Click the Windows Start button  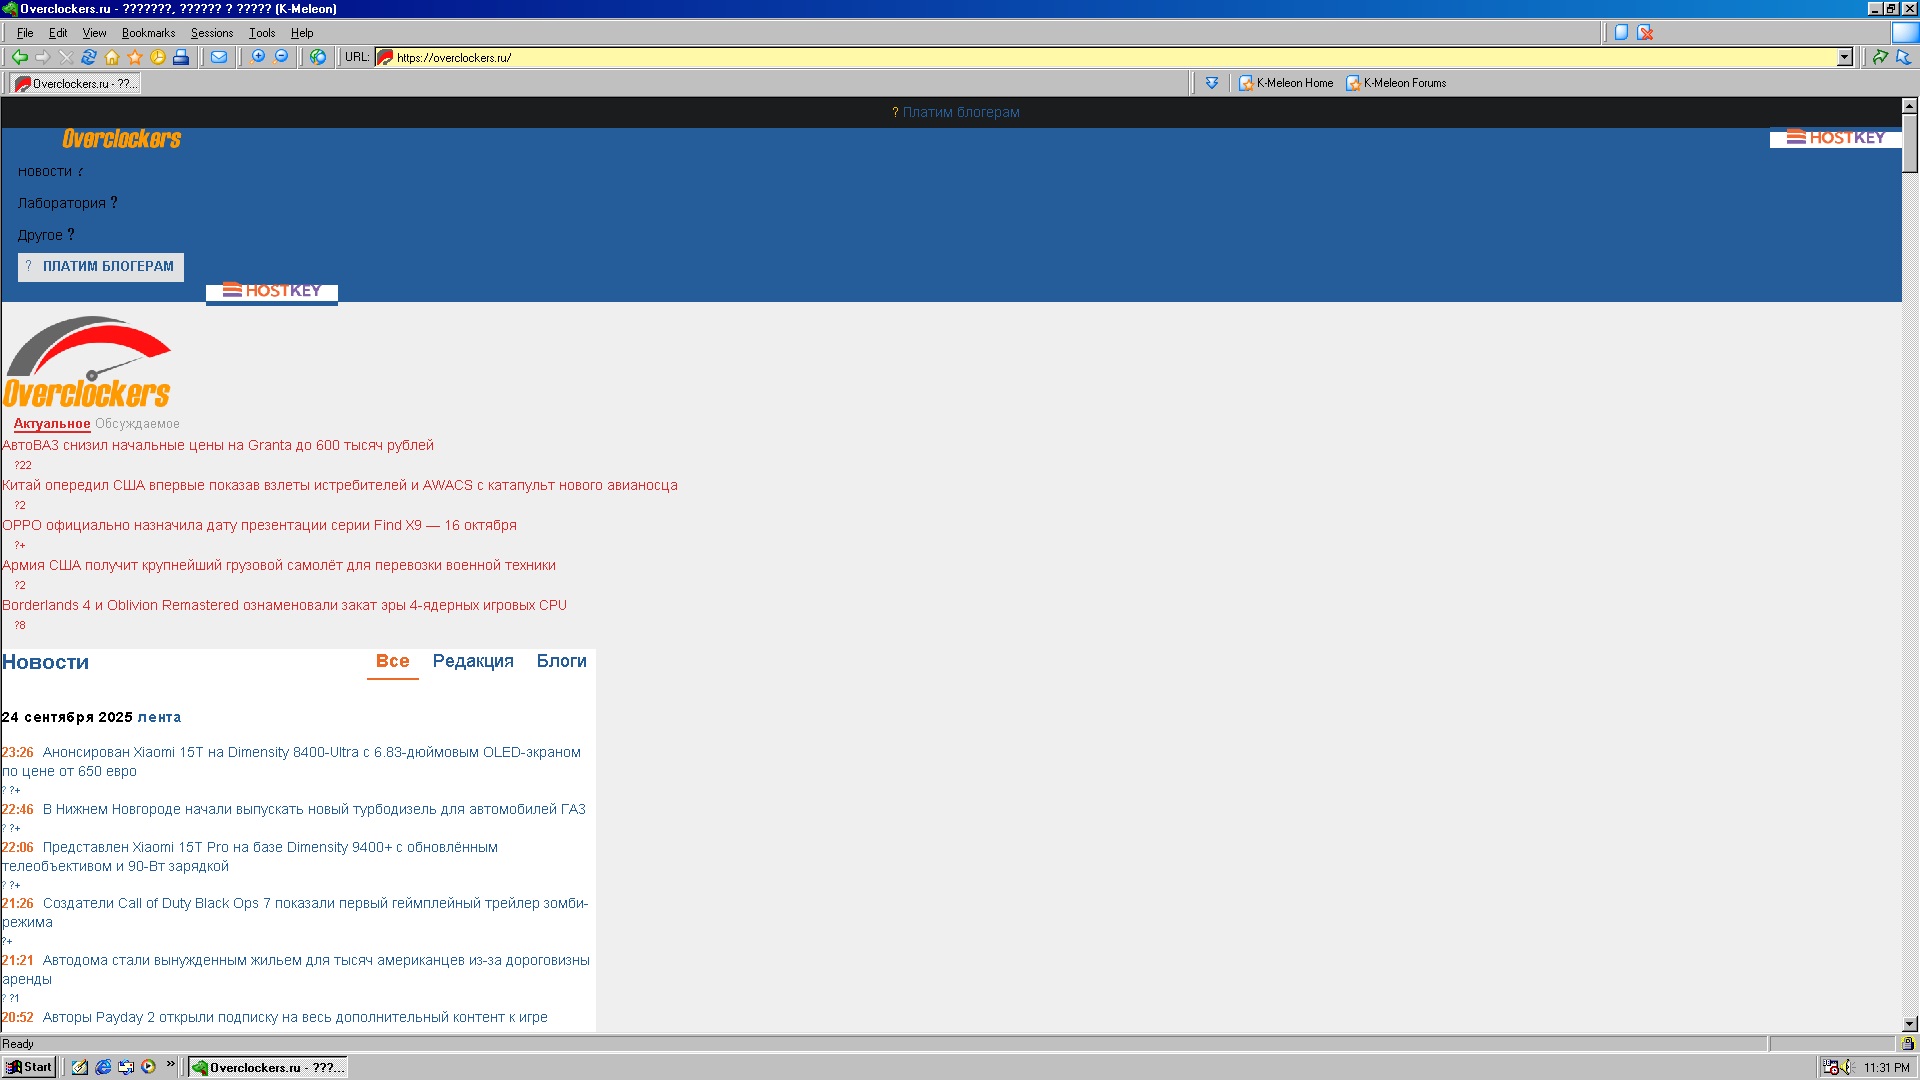(29, 1067)
